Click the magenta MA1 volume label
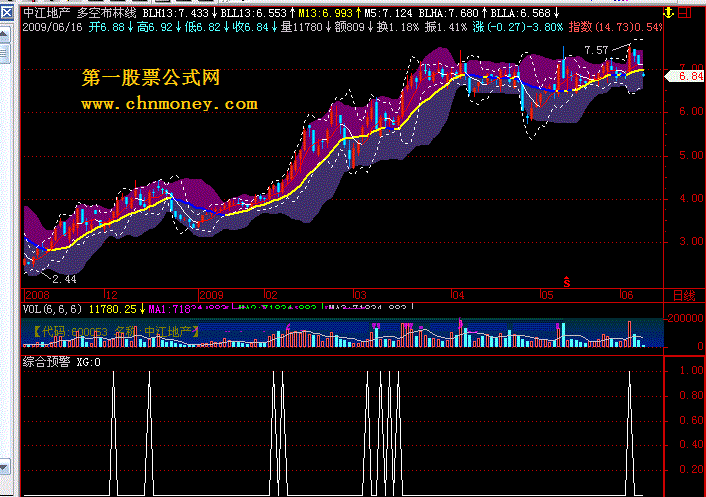This screenshot has height=497, width=706. point(170,309)
